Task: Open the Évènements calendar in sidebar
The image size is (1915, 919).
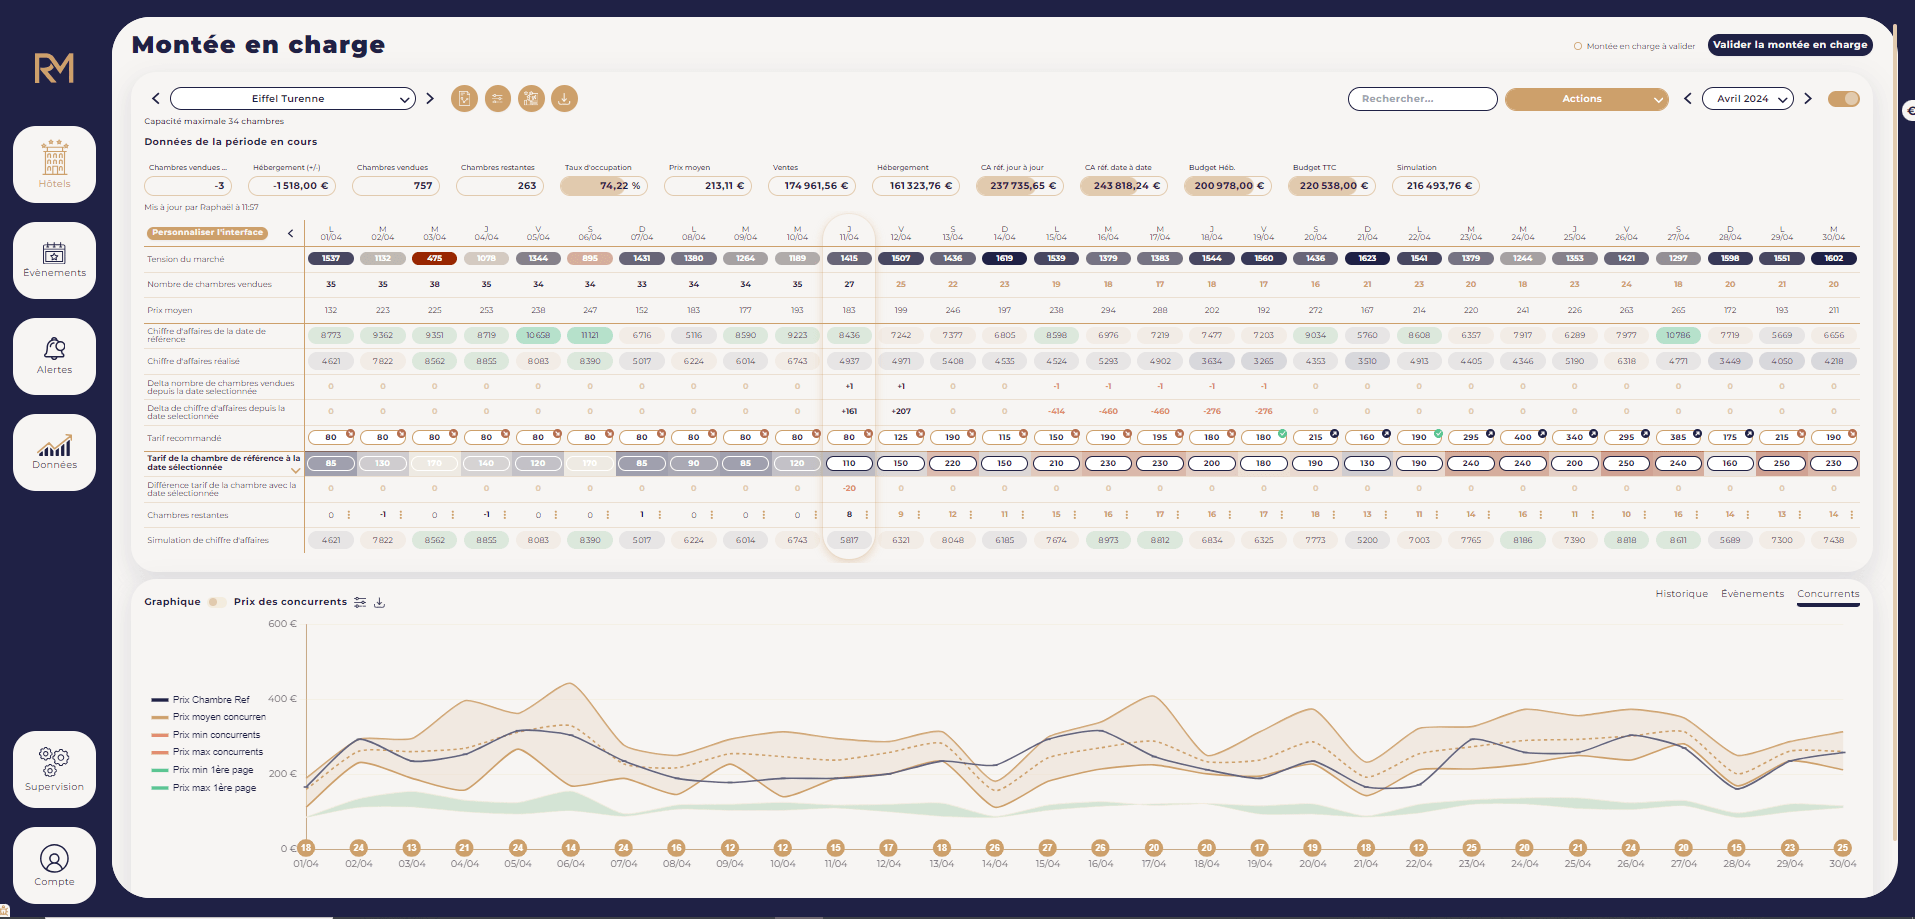Action: pyautogui.click(x=55, y=260)
